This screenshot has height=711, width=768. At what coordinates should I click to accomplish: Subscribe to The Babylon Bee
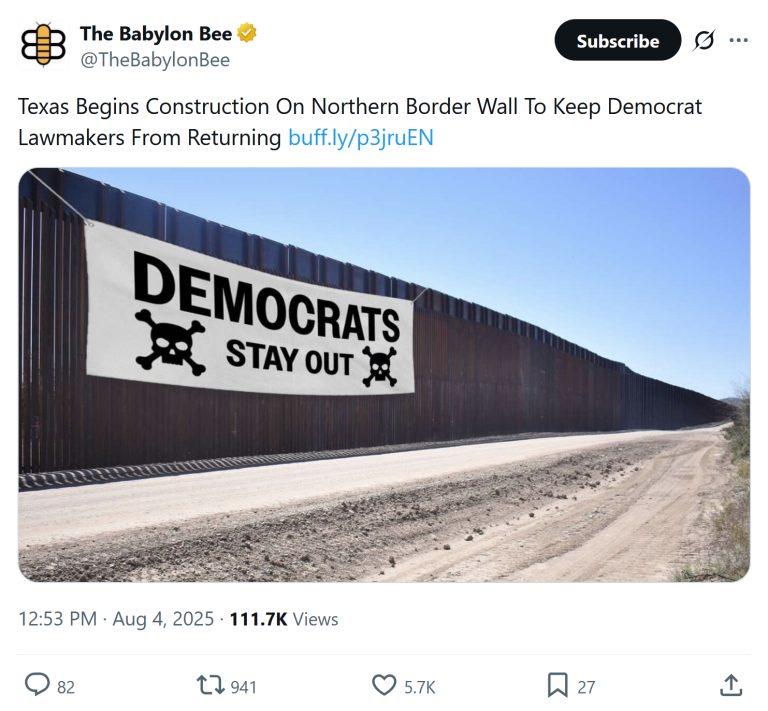pyautogui.click(x=617, y=40)
